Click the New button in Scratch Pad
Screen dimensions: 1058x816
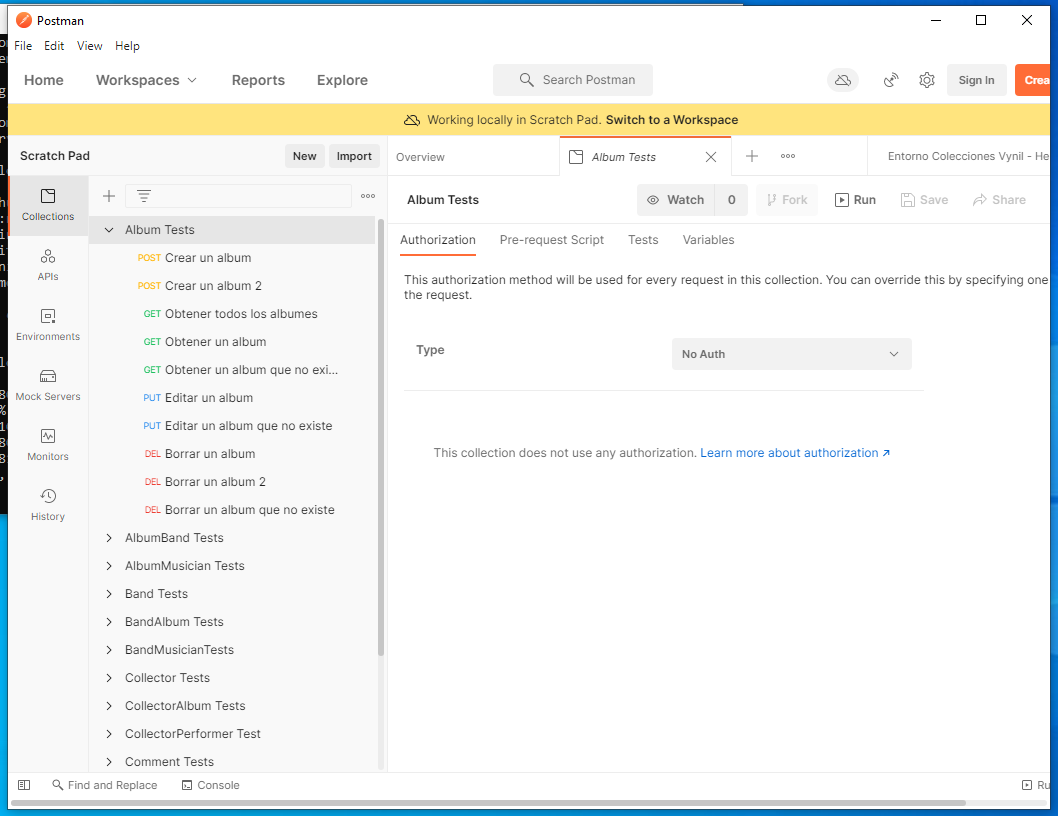click(x=304, y=156)
